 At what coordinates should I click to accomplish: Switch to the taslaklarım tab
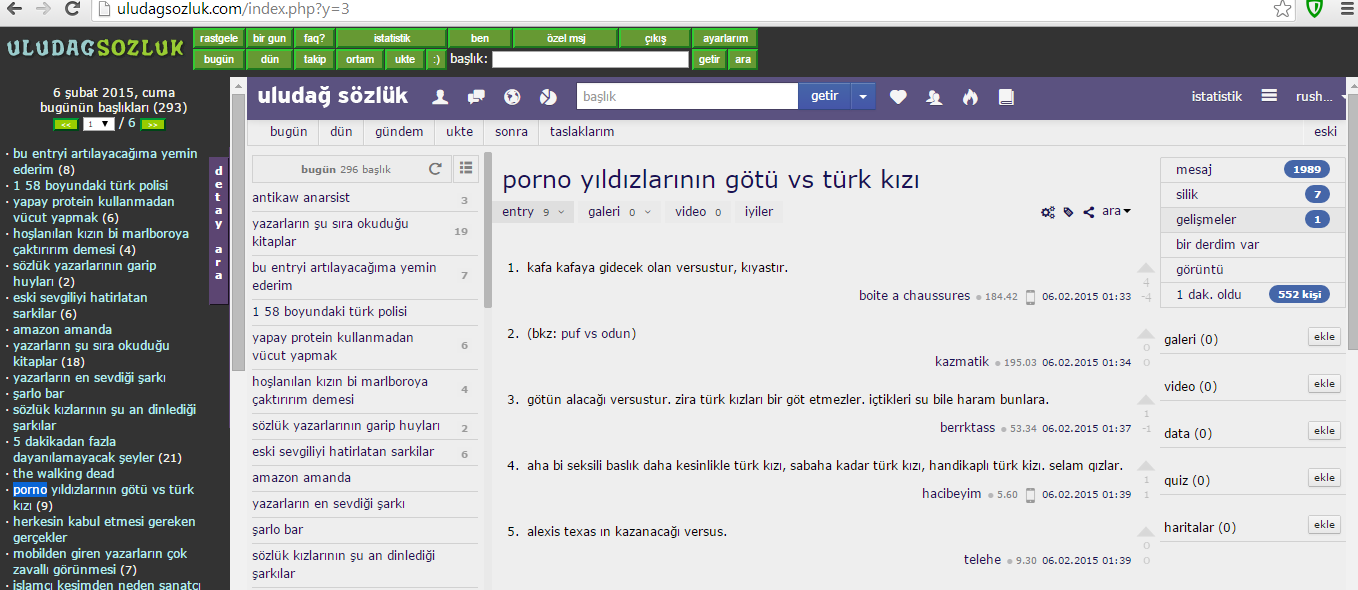582,132
